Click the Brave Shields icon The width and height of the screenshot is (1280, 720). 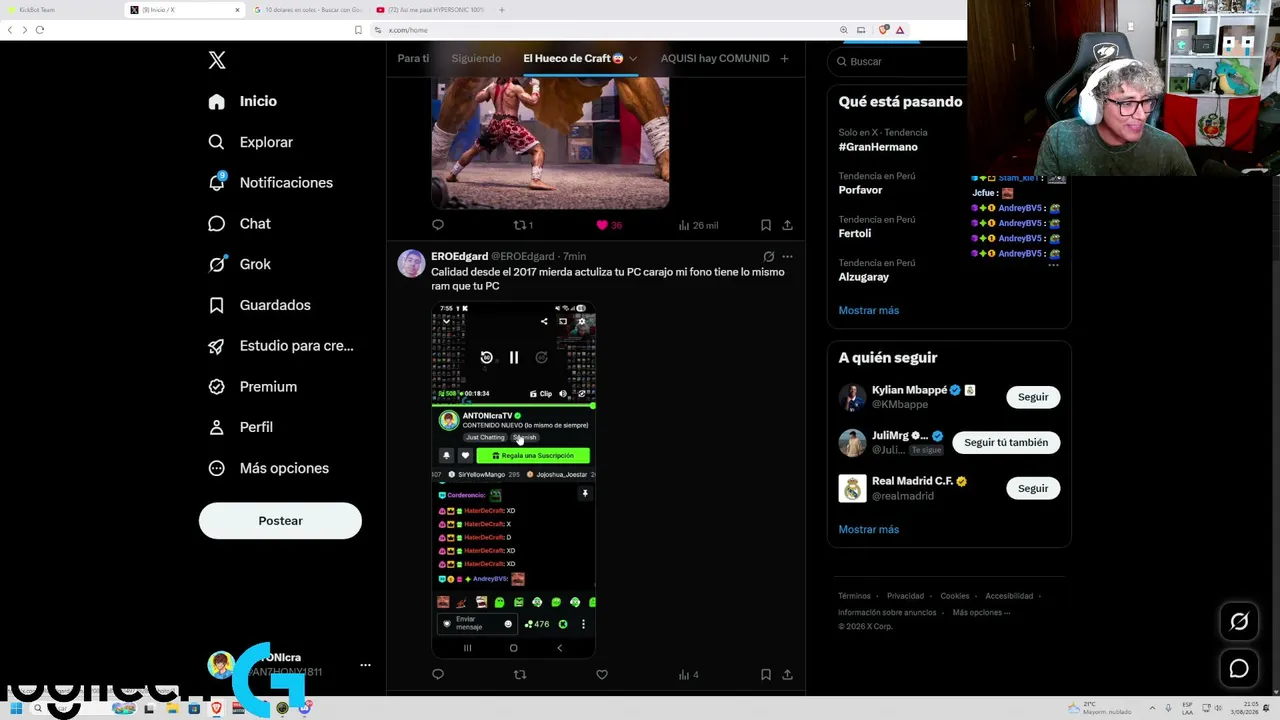[x=883, y=30]
